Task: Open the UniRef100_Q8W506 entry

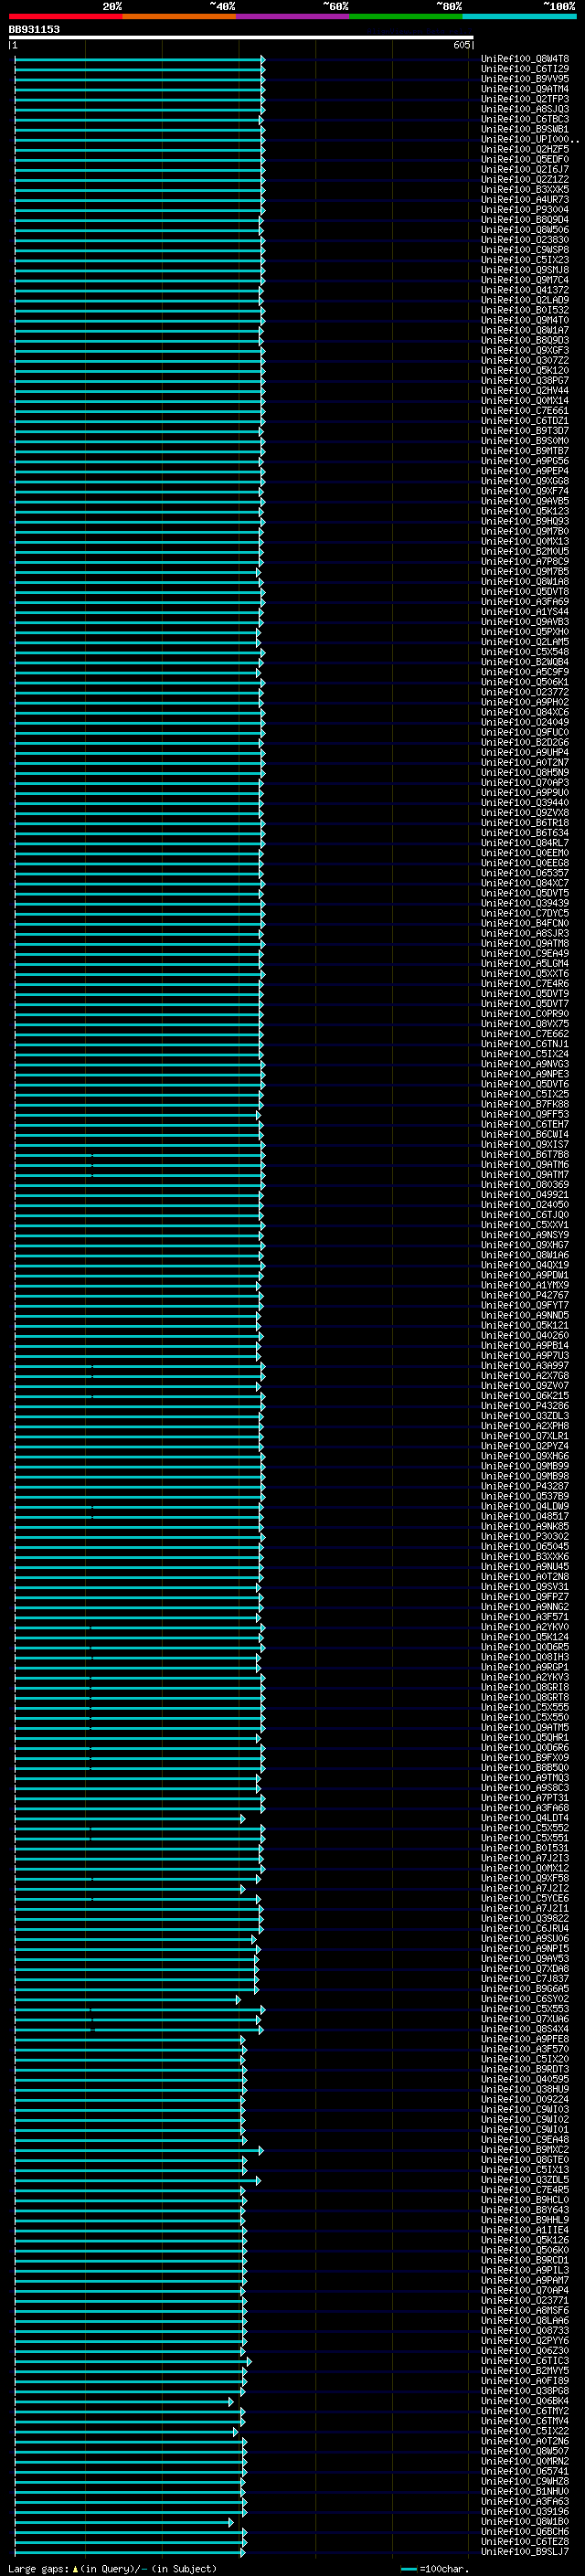Action: (x=524, y=230)
